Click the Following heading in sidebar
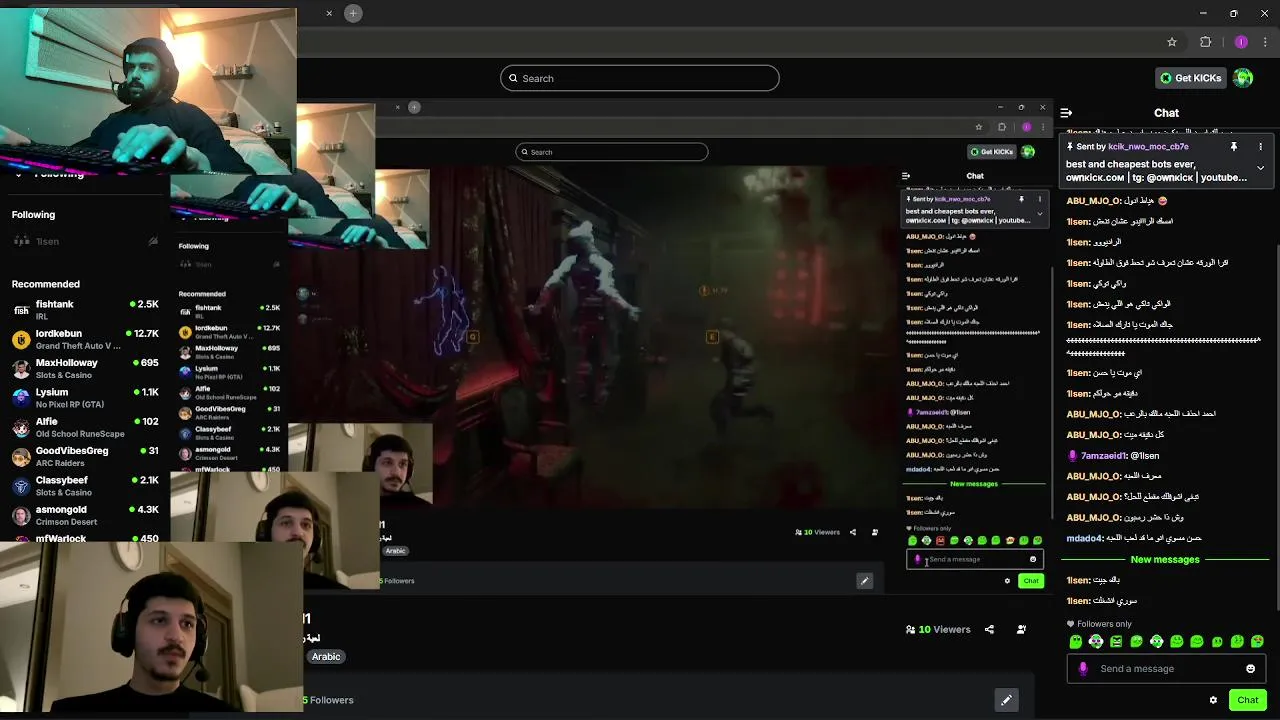The height and width of the screenshot is (720, 1280). point(33,215)
